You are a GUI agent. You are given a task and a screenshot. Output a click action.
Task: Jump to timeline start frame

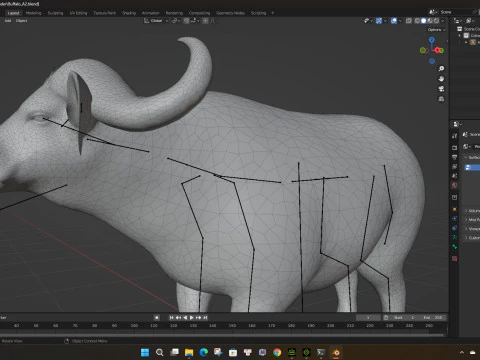[x=171, y=318]
